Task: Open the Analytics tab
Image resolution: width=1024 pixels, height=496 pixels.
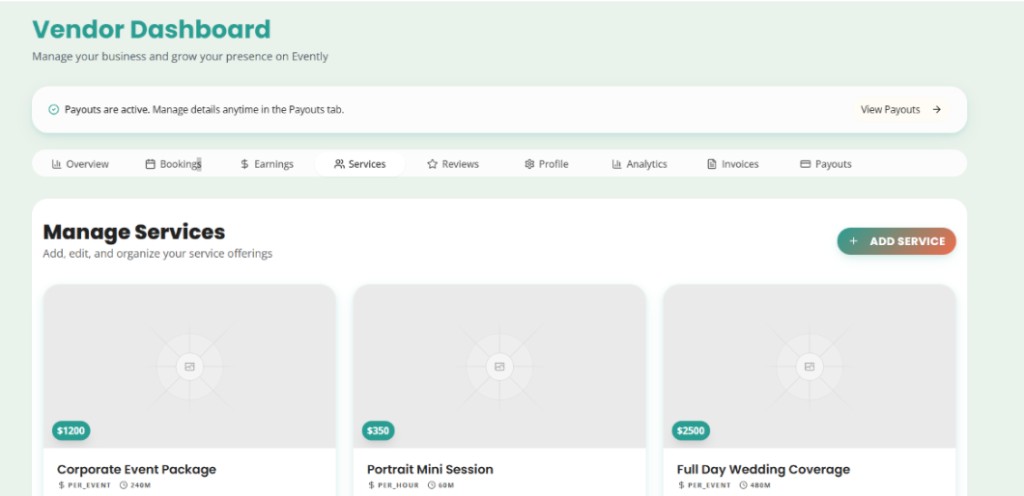Action: [x=639, y=164]
